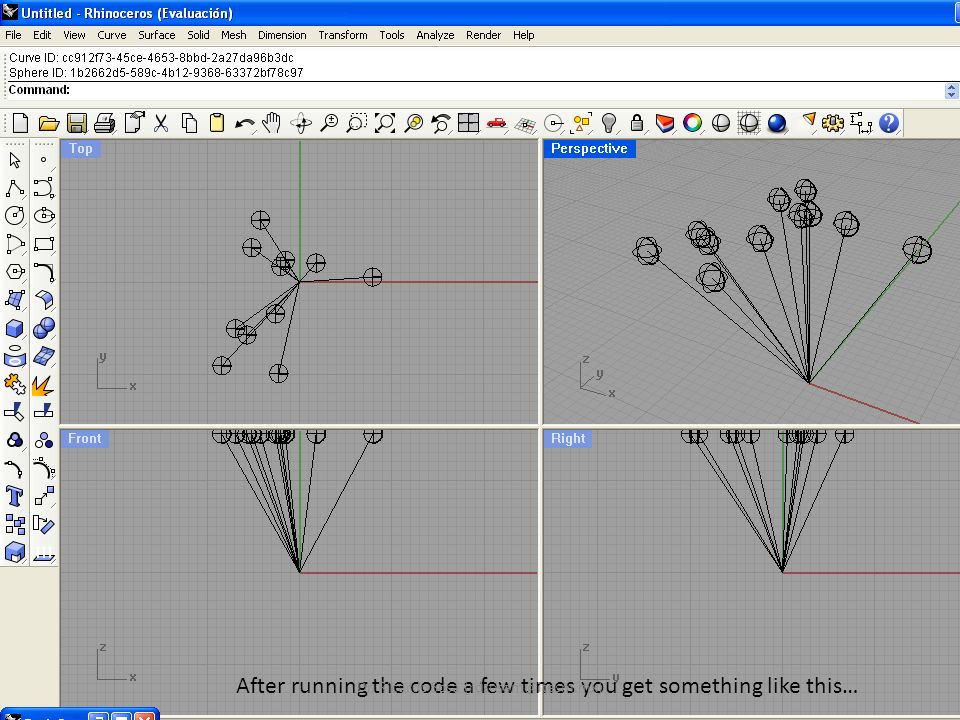Print the model with the printer icon
This screenshot has width=960, height=720.
(105, 123)
